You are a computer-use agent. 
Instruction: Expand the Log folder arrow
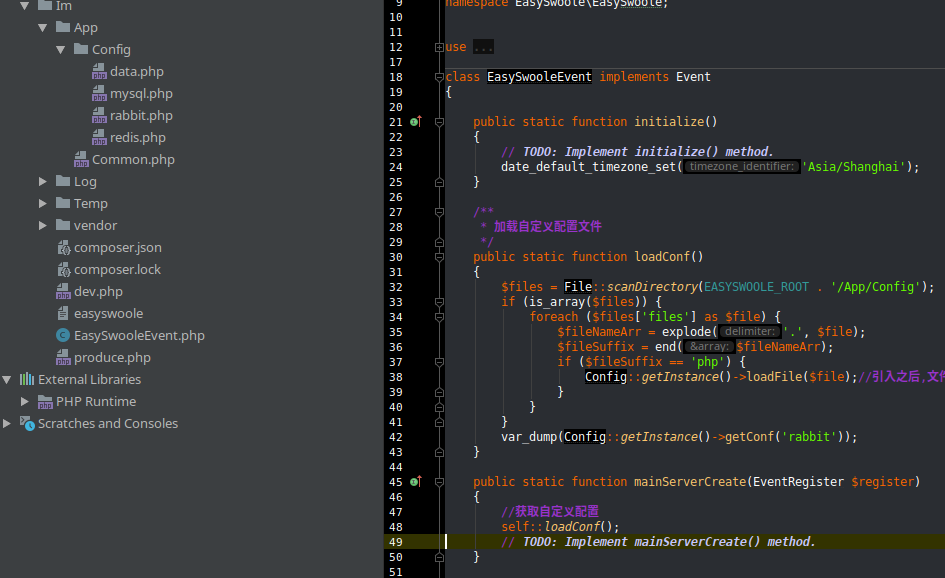click(43, 182)
